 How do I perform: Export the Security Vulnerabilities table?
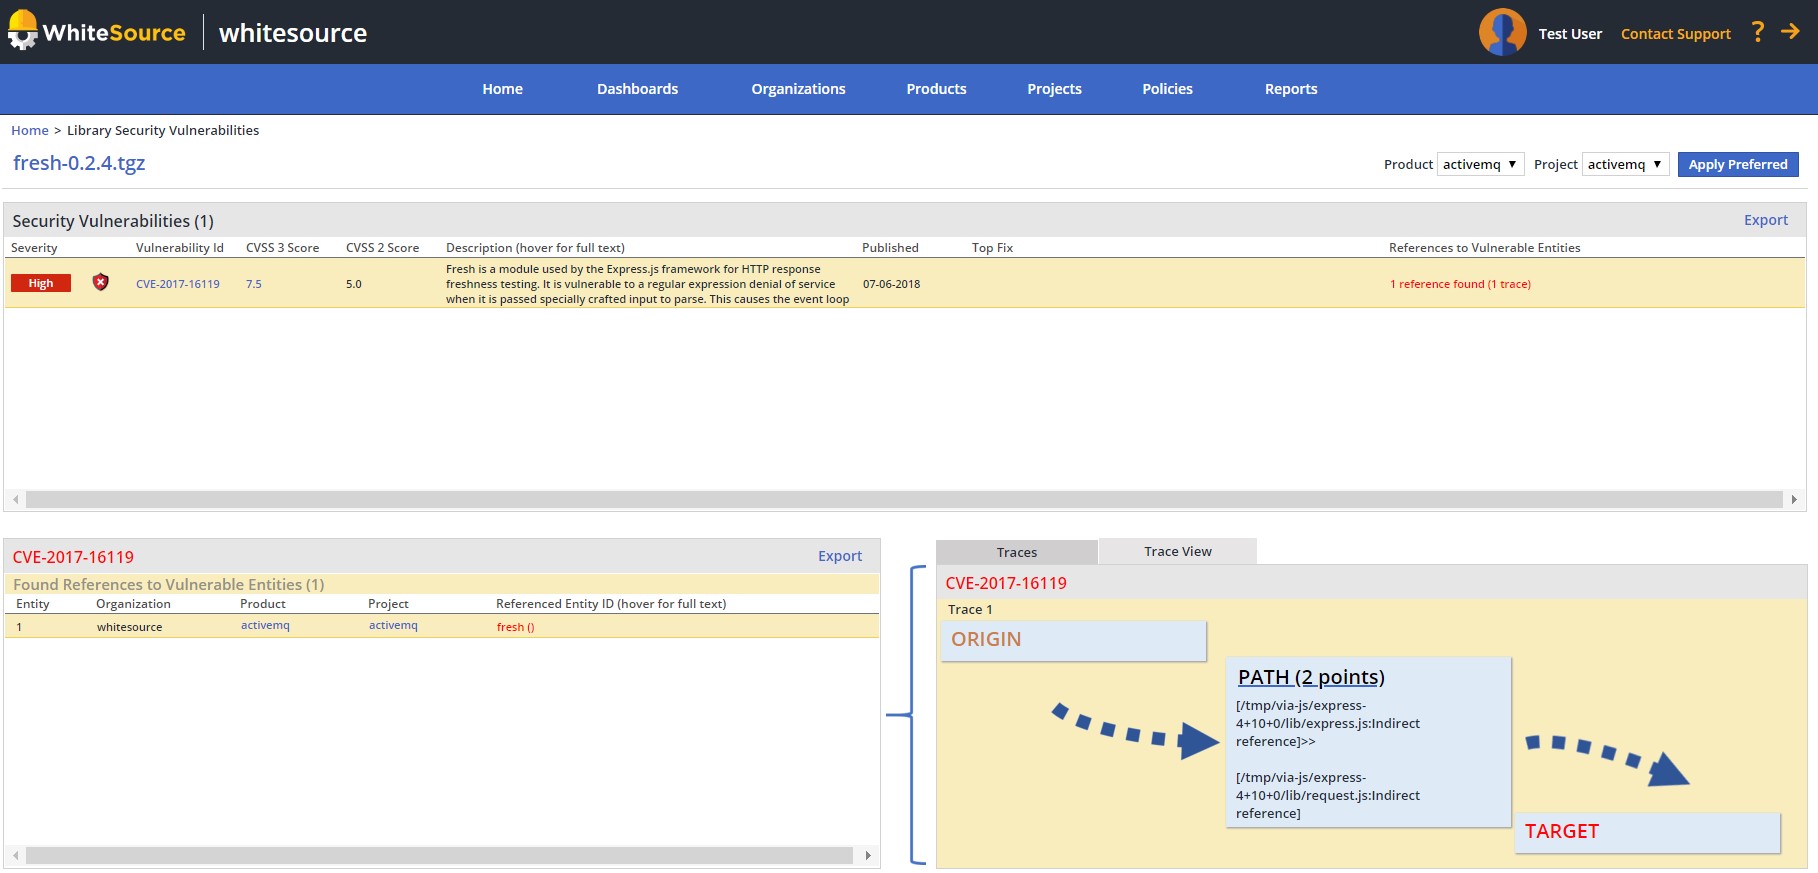pyautogui.click(x=1765, y=220)
